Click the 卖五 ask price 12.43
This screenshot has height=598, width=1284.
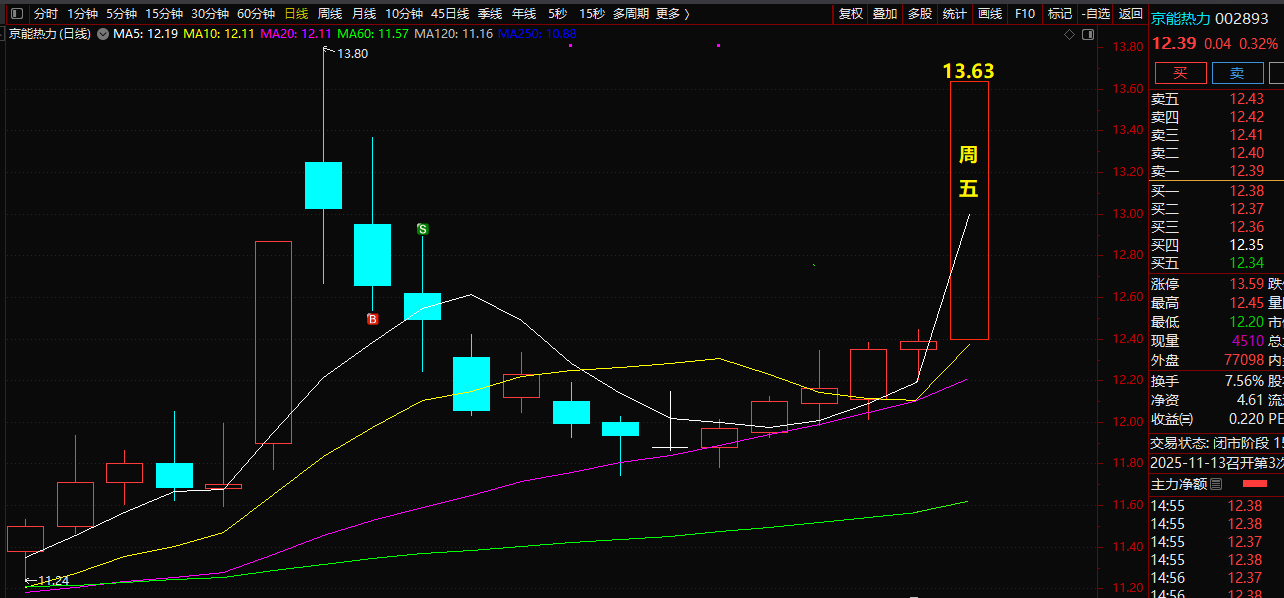pyautogui.click(x=1247, y=99)
